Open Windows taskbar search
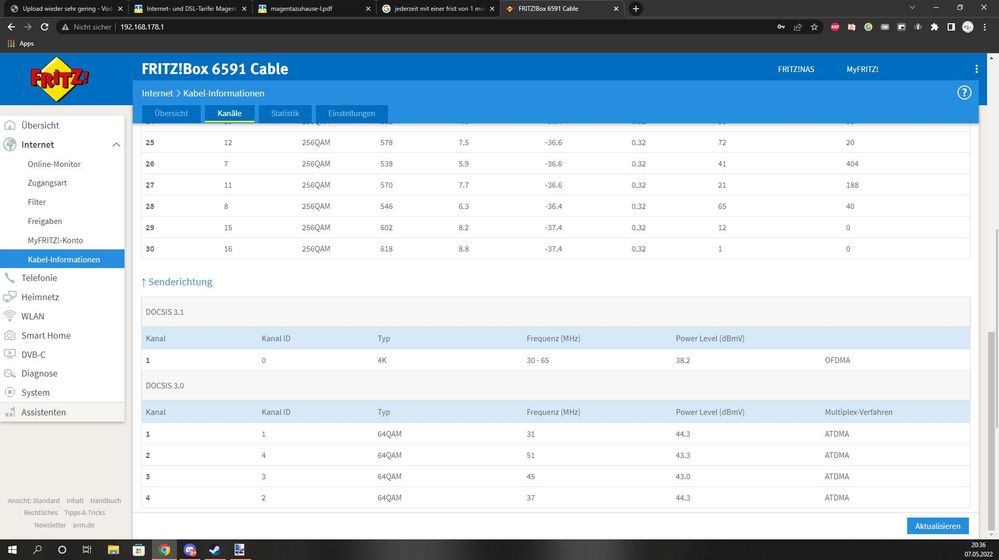 [x=37, y=549]
